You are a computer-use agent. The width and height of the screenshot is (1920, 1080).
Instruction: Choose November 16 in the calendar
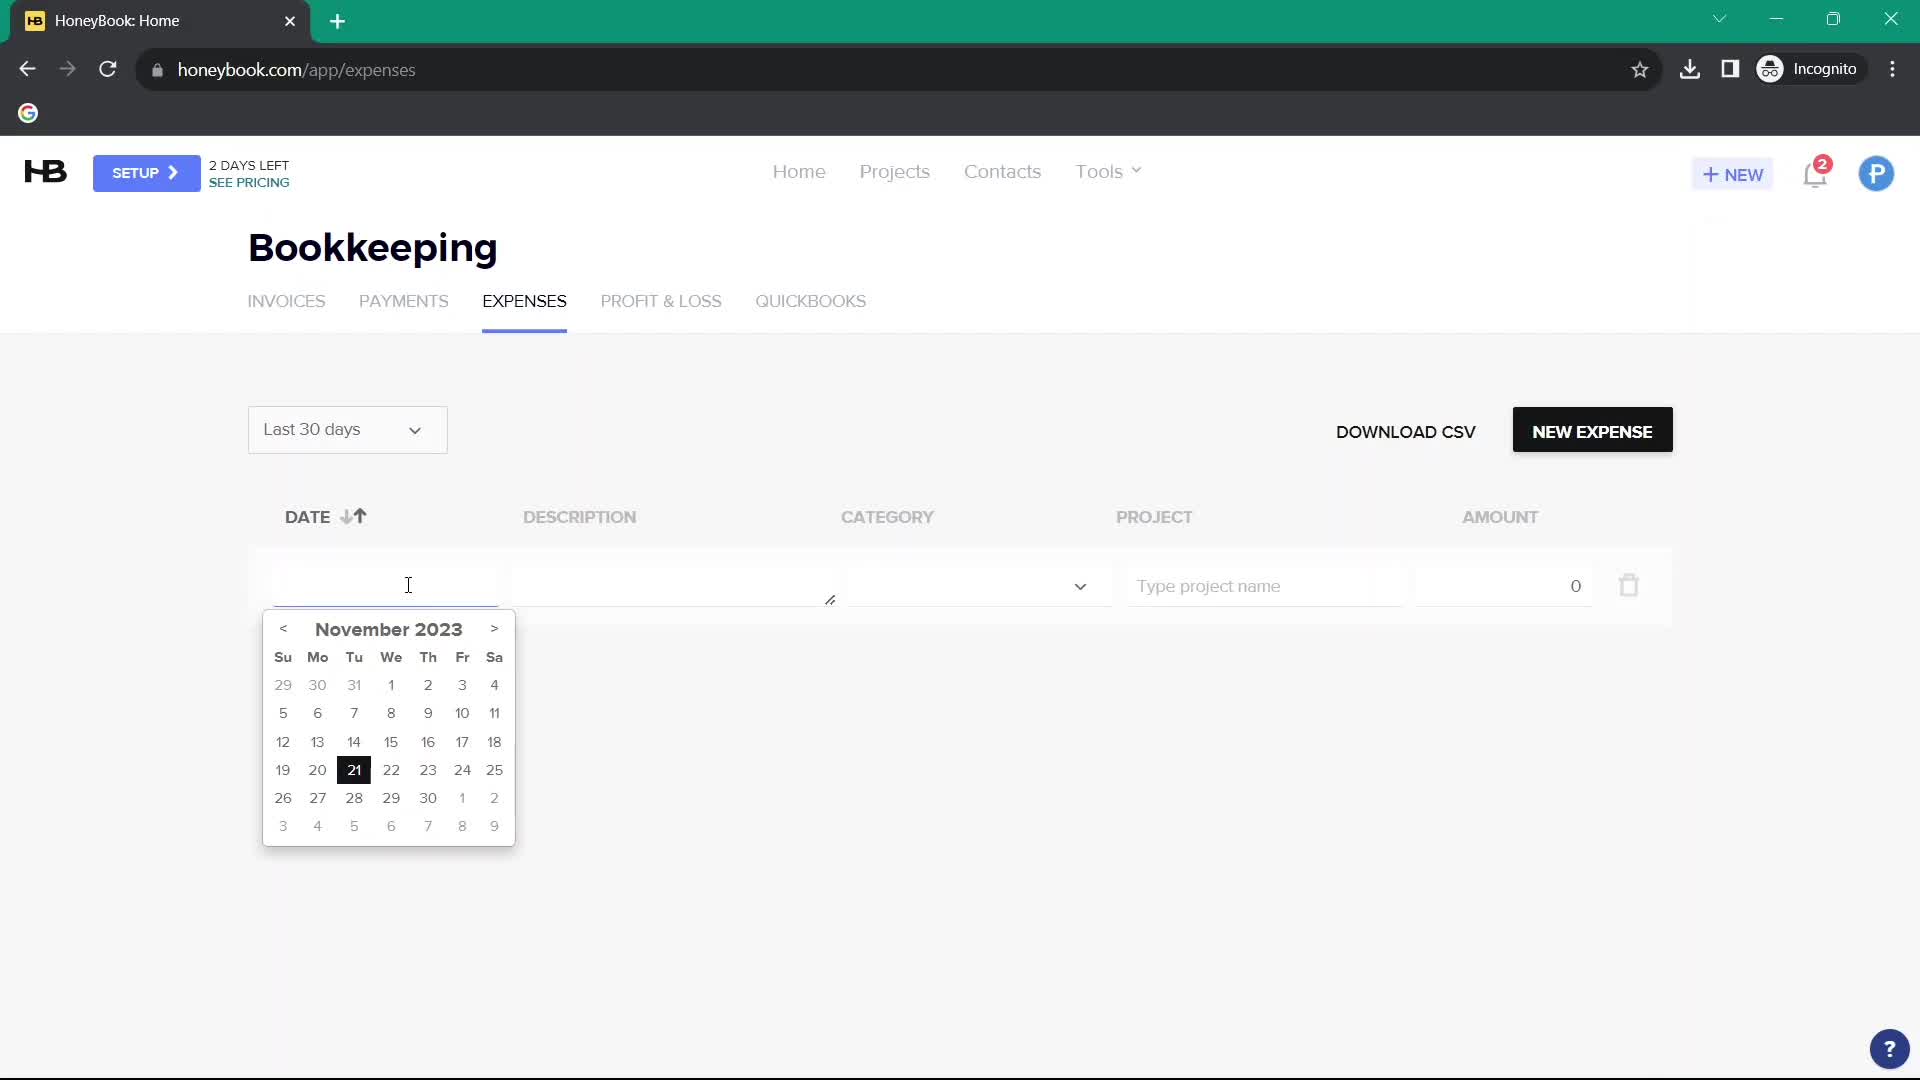tap(428, 742)
